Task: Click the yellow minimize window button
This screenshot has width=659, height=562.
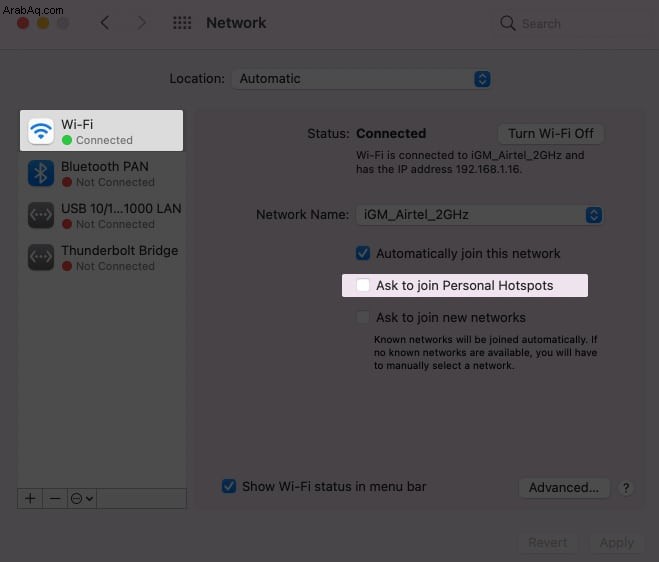Action: [x=43, y=23]
